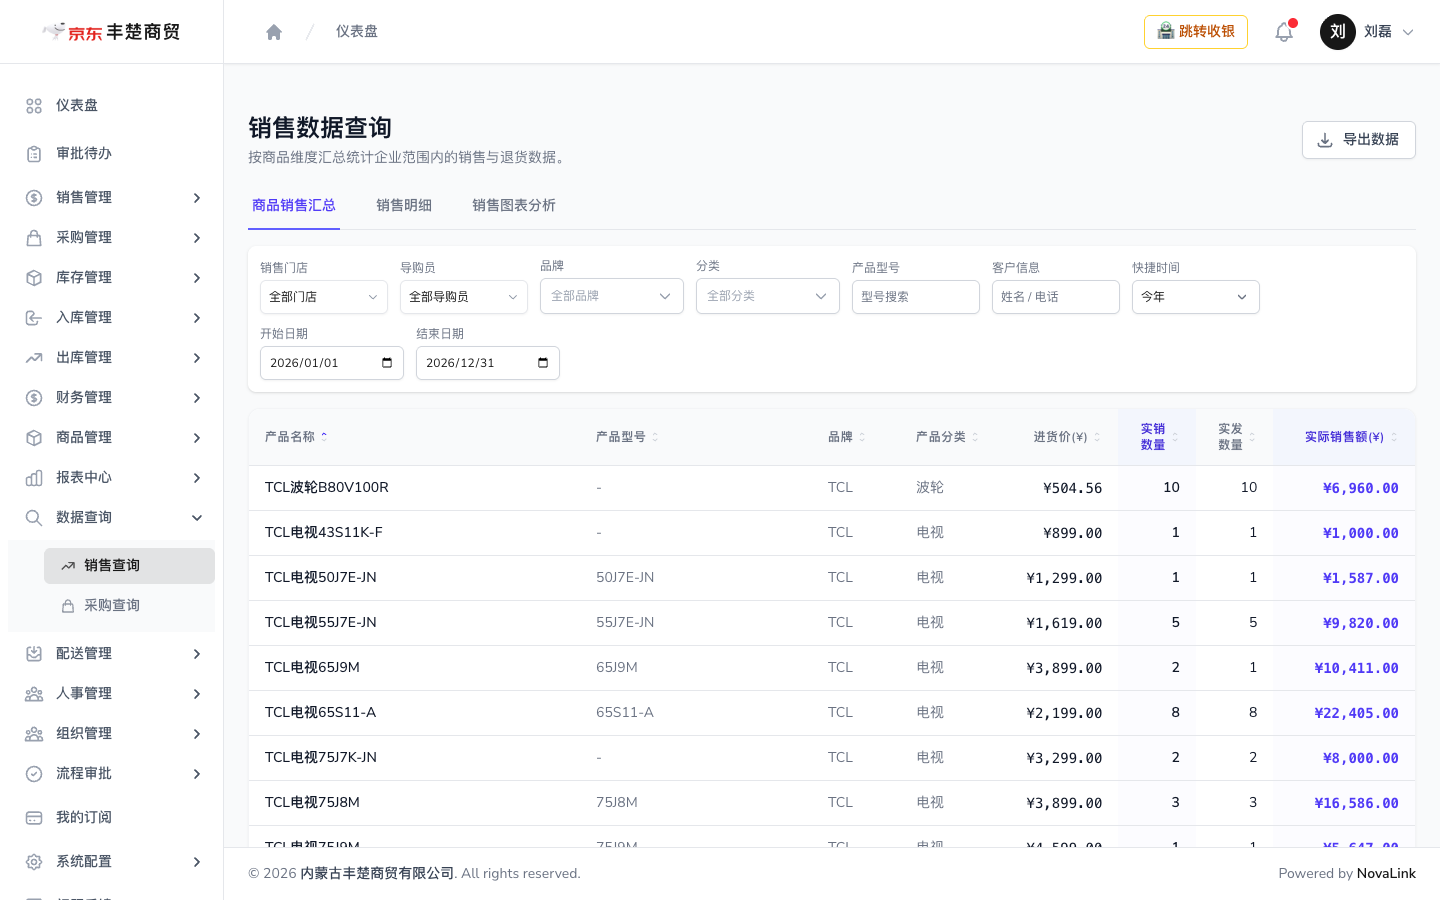
Task: Click the 报表中心 chart icon
Action: coord(34,478)
